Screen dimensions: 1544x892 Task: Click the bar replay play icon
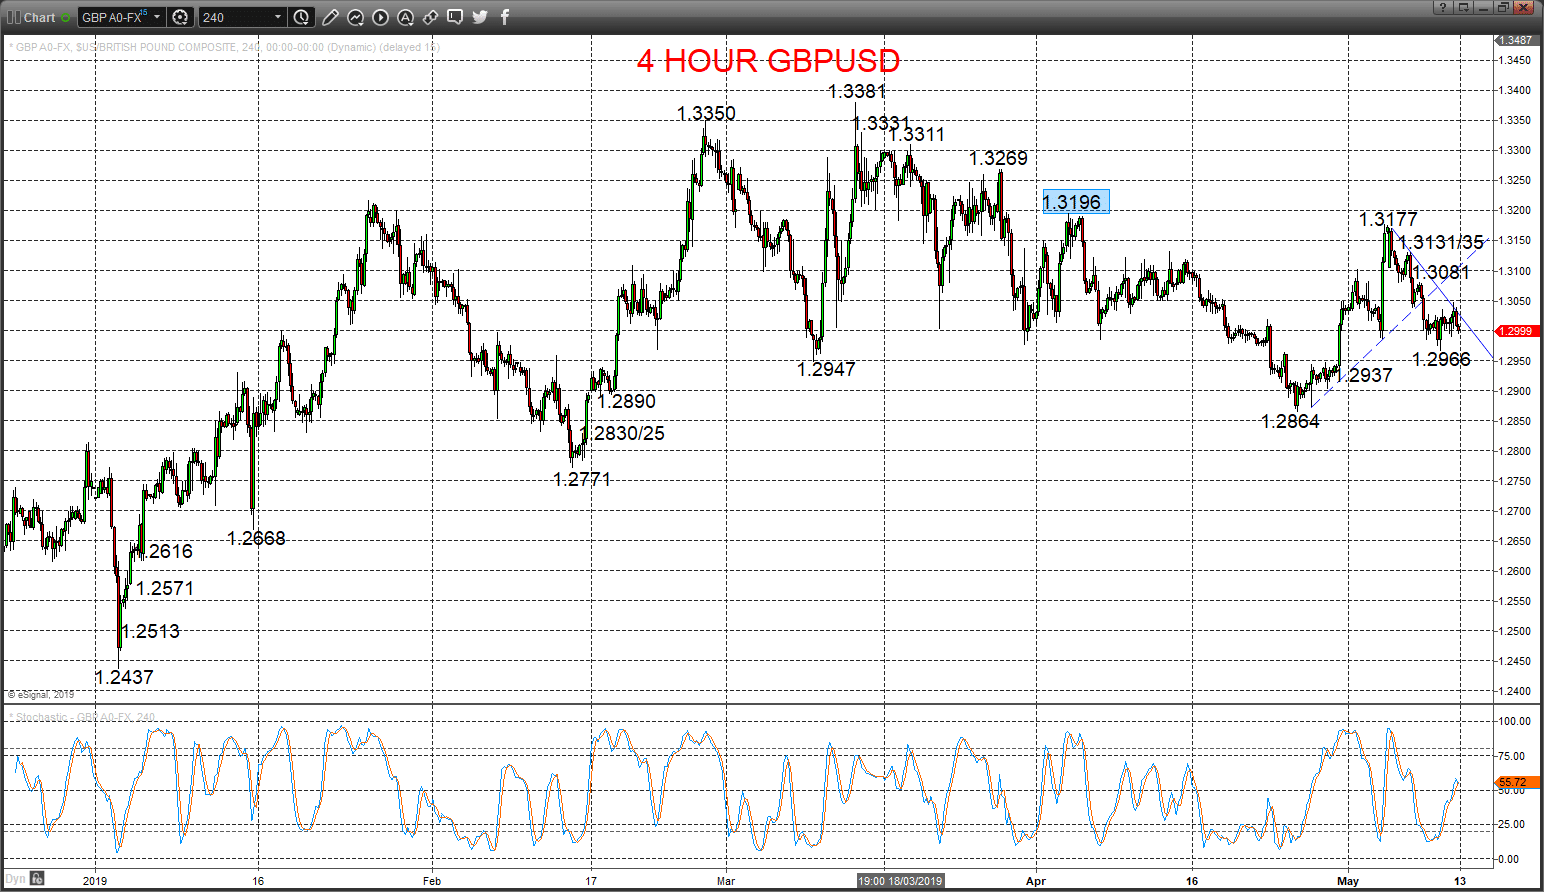tap(380, 17)
